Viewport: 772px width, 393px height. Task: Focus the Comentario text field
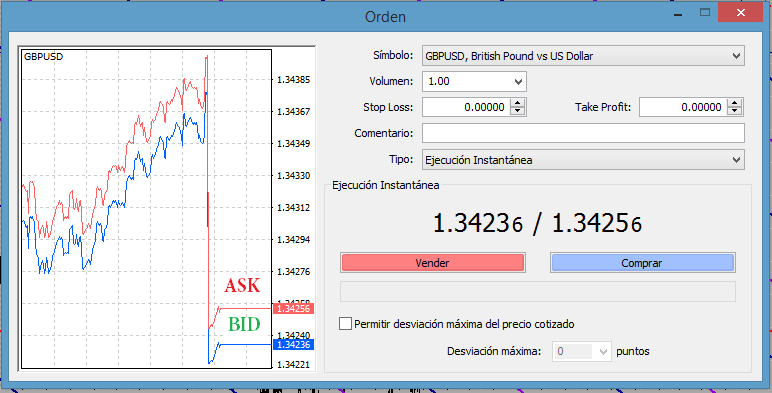click(583, 133)
